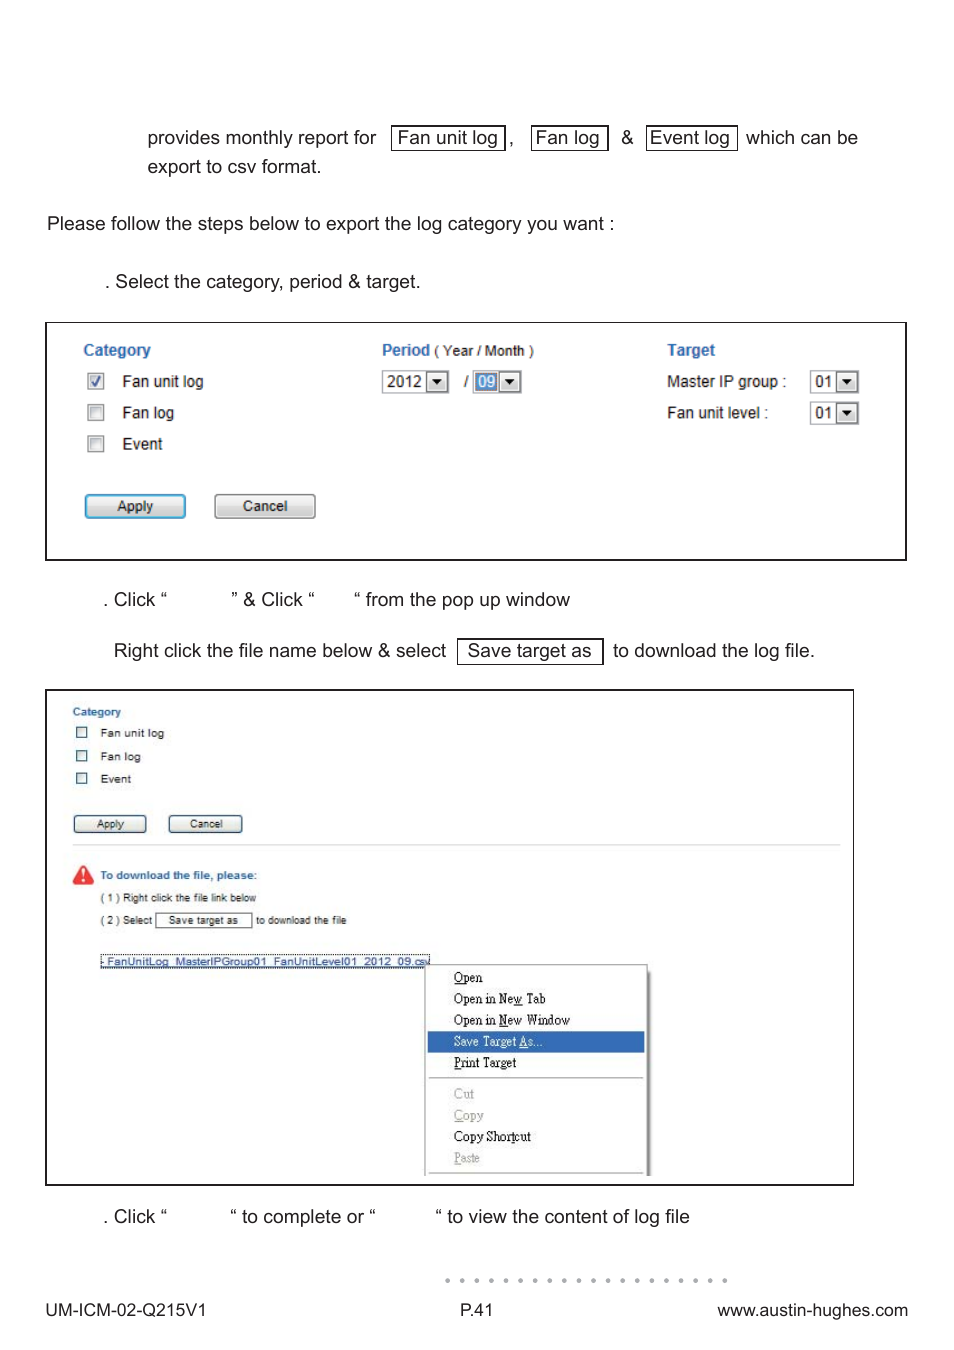Click the large Apply button
954x1350 pixels.
tap(135, 506)
